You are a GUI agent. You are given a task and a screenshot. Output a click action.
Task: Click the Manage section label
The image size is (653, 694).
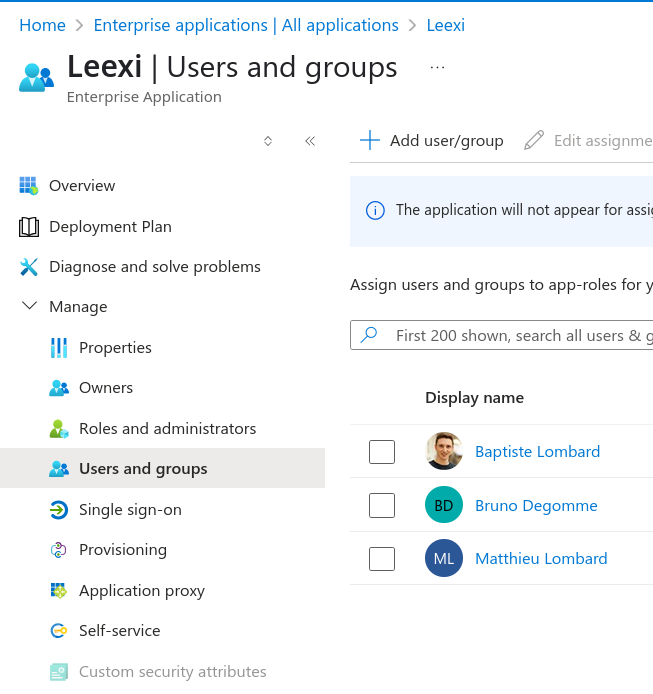78,307
